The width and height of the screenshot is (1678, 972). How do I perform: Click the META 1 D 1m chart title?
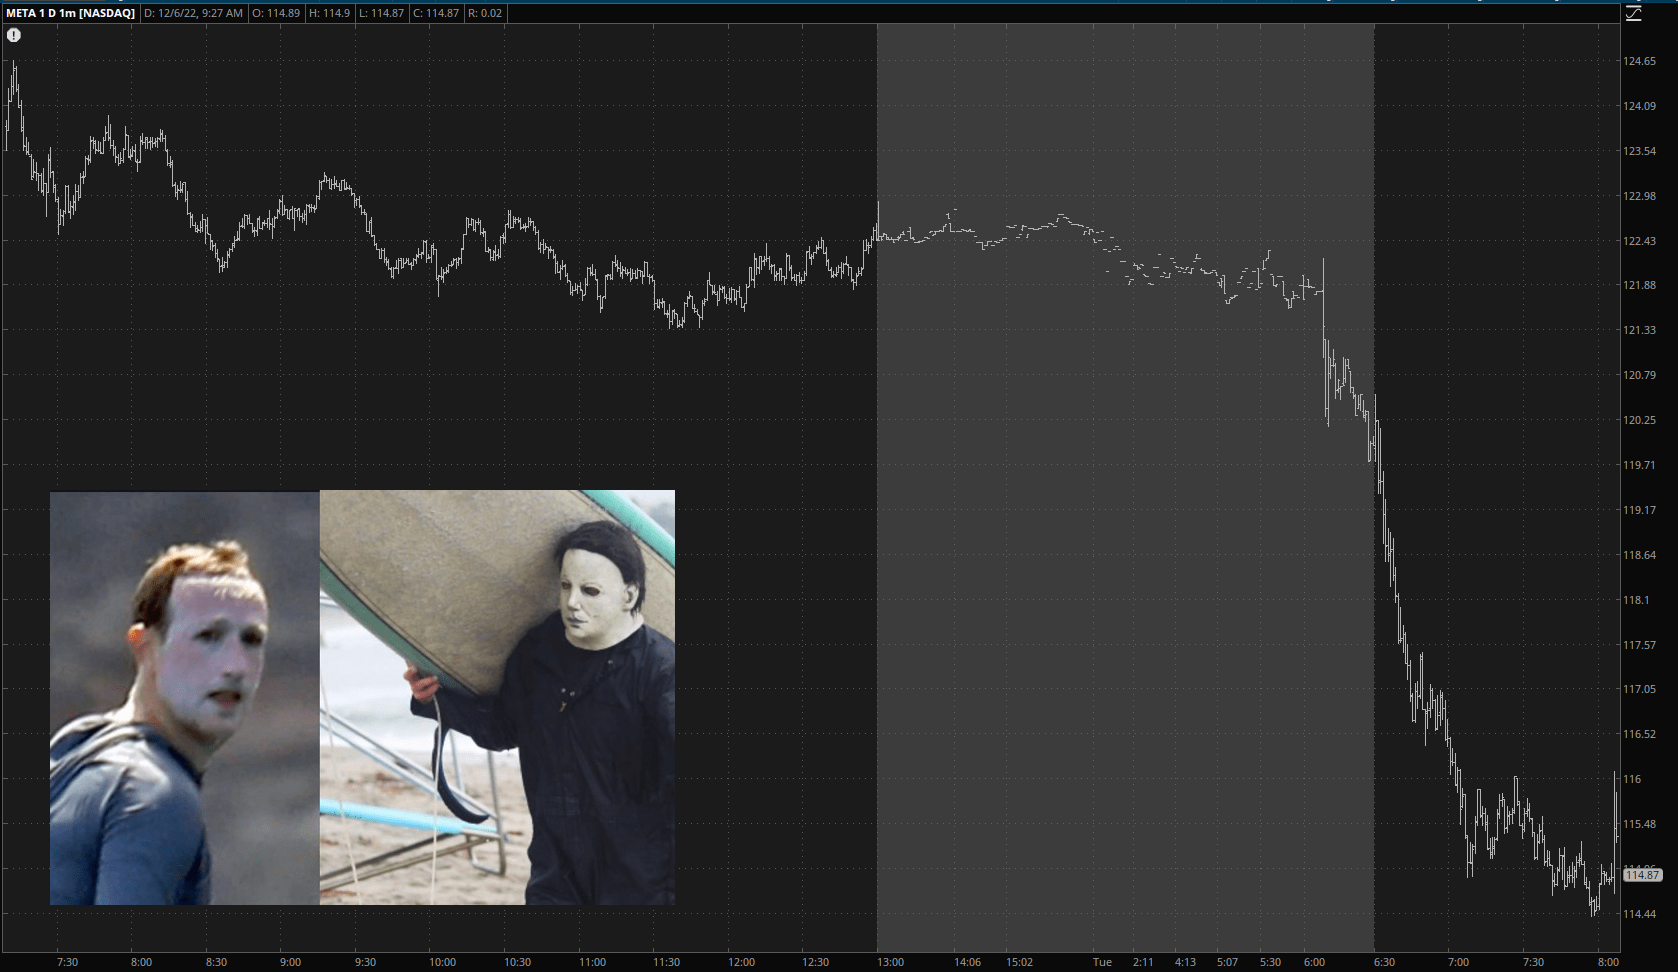click(70, 13)
